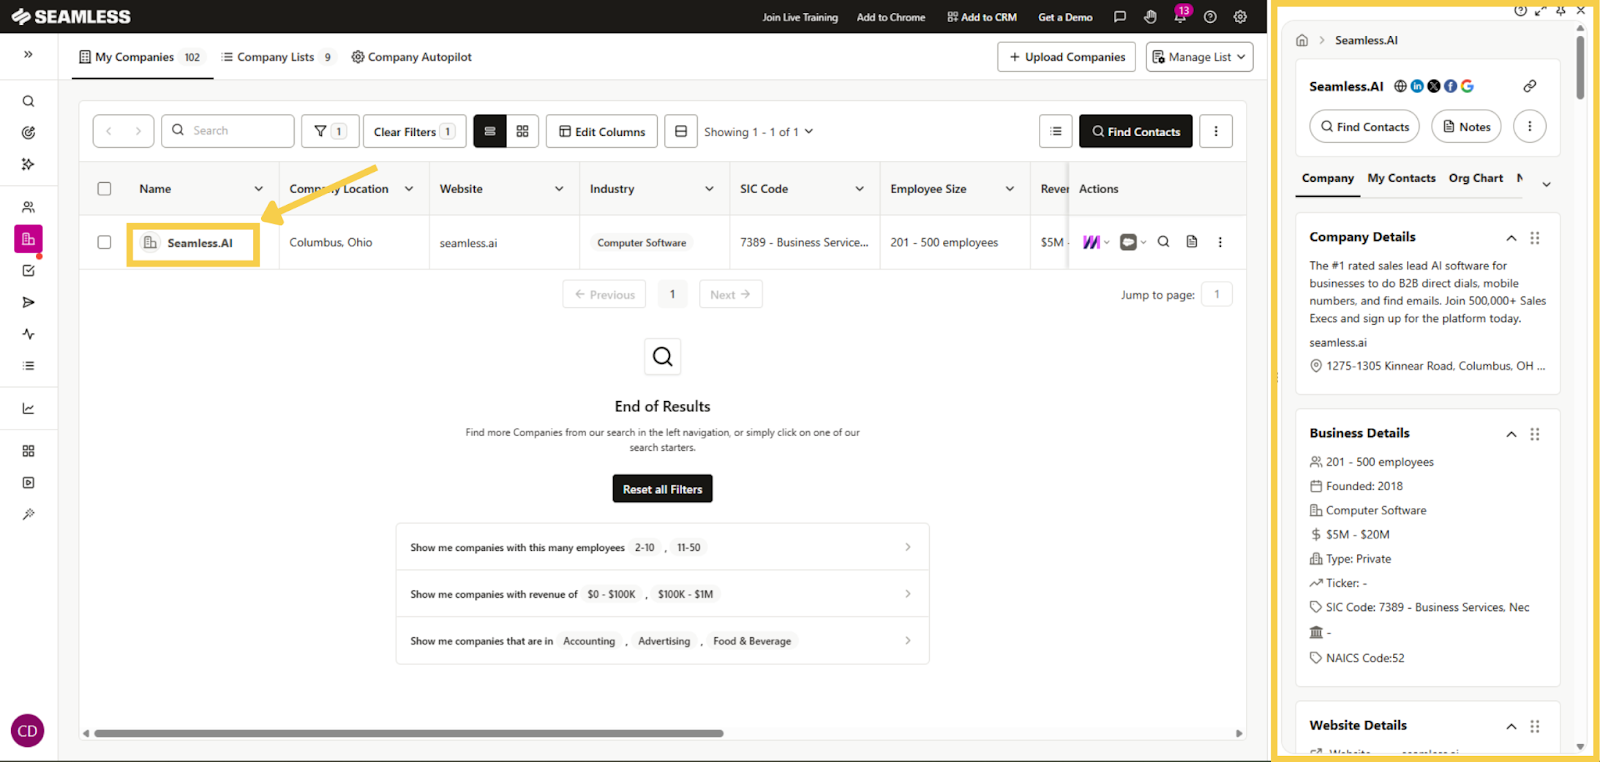Open the help question mark in top bar
This screenshot has width=1600, height=762.
[1210, 17]
